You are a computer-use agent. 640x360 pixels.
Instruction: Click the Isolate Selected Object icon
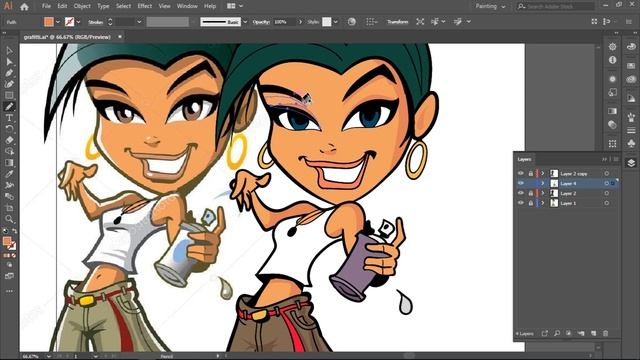tap(420, 22)
